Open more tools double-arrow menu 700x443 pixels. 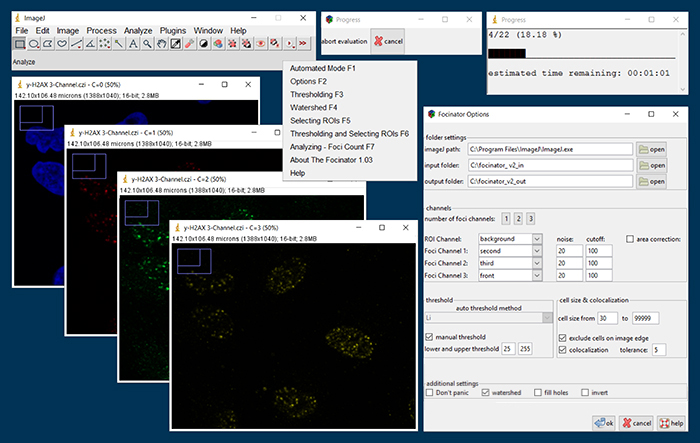point(303,44)
